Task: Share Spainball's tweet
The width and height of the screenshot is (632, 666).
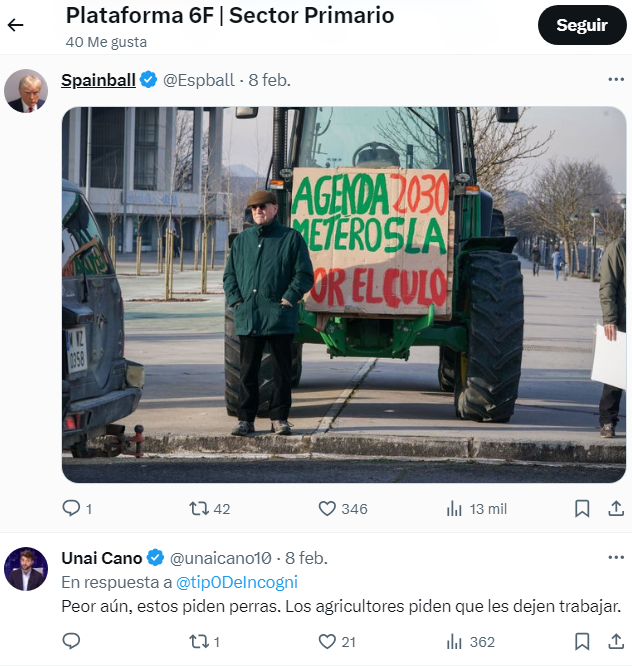Action: click(616, 508)
